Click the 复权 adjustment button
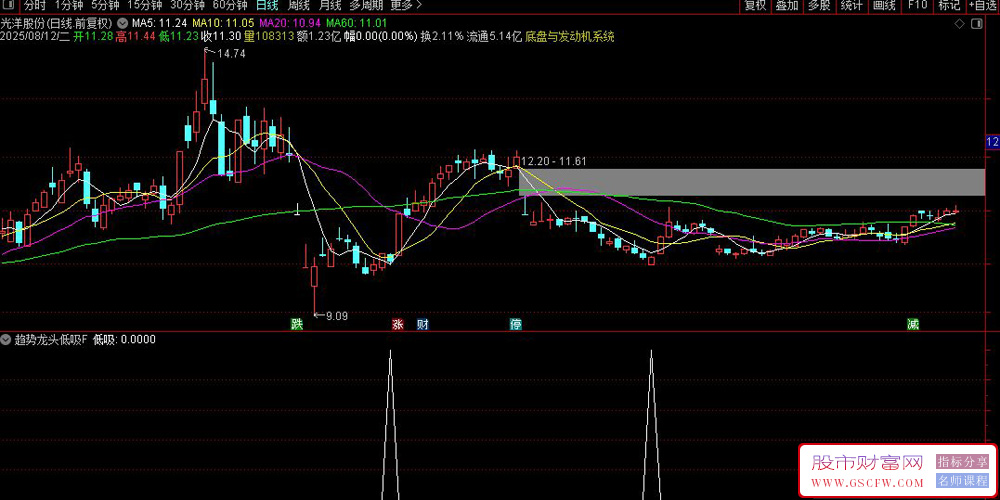1000x500 pixels. coord(756,6)
